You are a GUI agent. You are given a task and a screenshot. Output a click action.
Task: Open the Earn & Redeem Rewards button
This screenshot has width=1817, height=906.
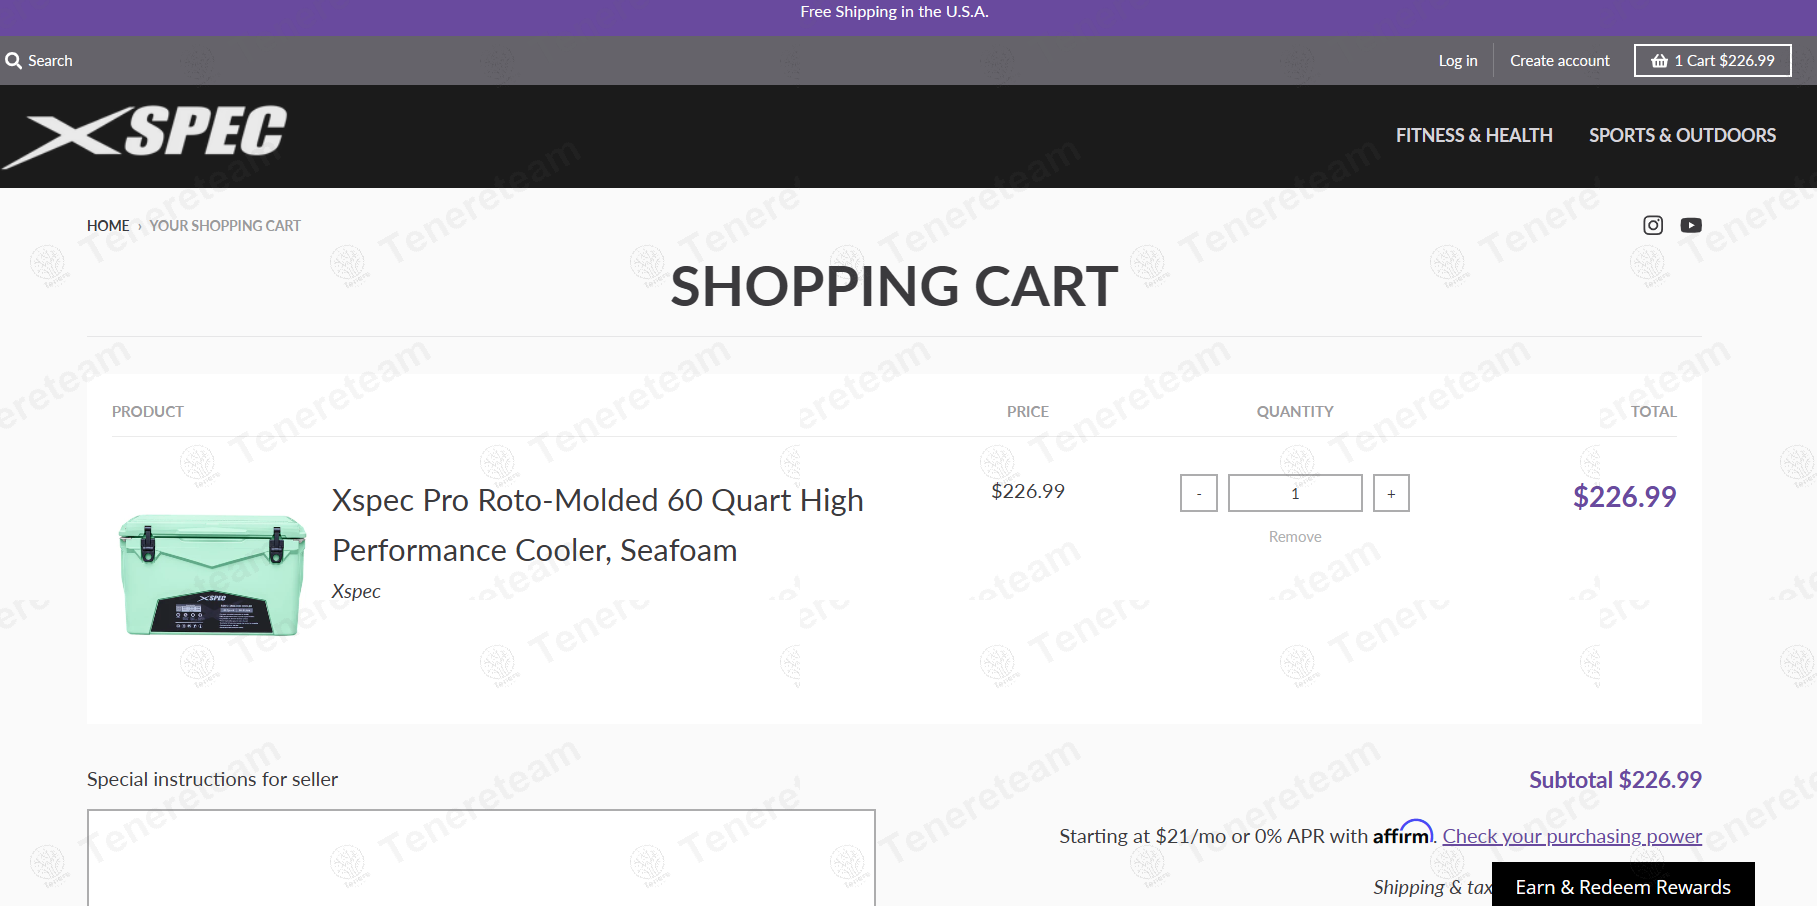[1623, 886]
